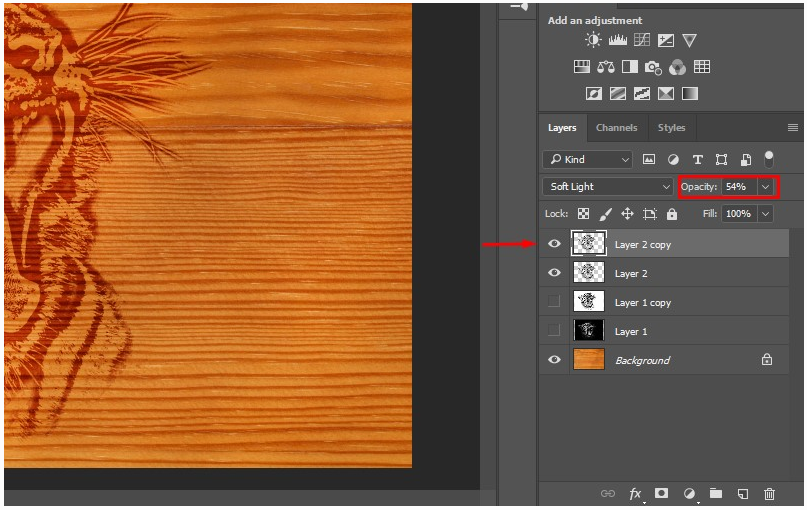This screenshot has height=510, width=807.
Task: Click the 'Opacity:' scrubby label
Action: (699, 187)
